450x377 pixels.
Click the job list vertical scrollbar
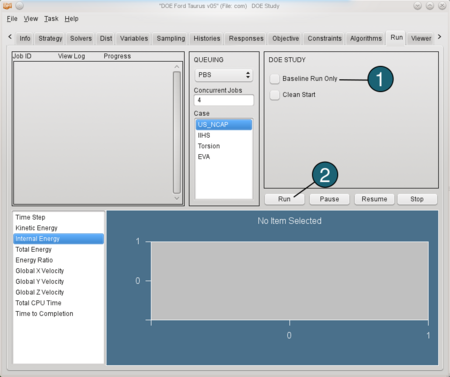pyautogui.click(x=177, y=132)
